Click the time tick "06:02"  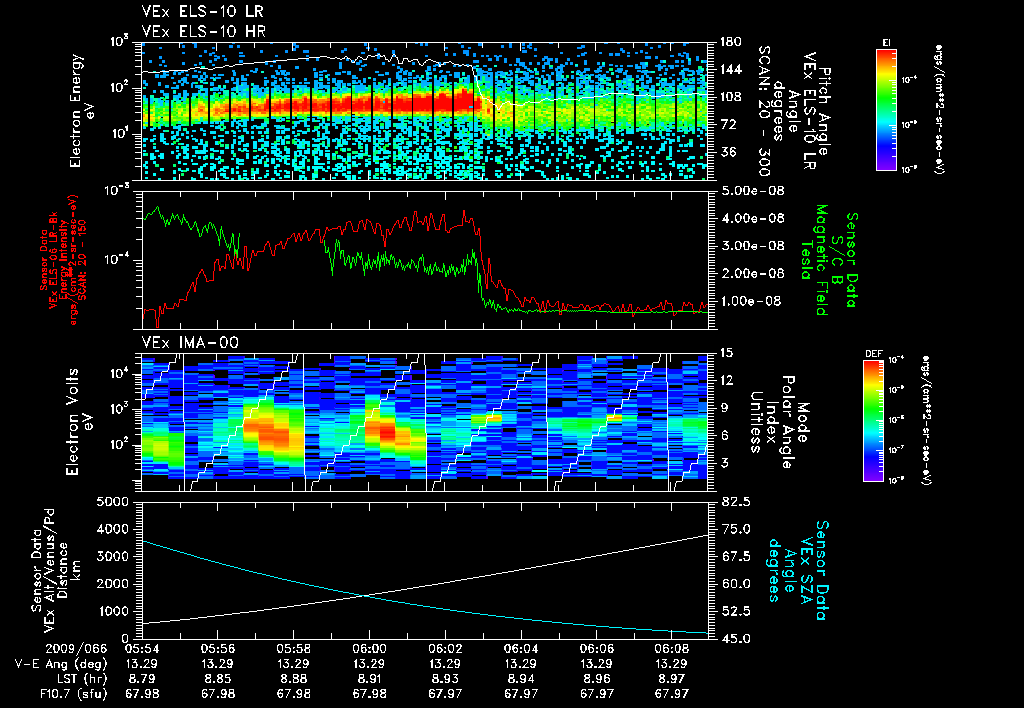pos(445,649)
